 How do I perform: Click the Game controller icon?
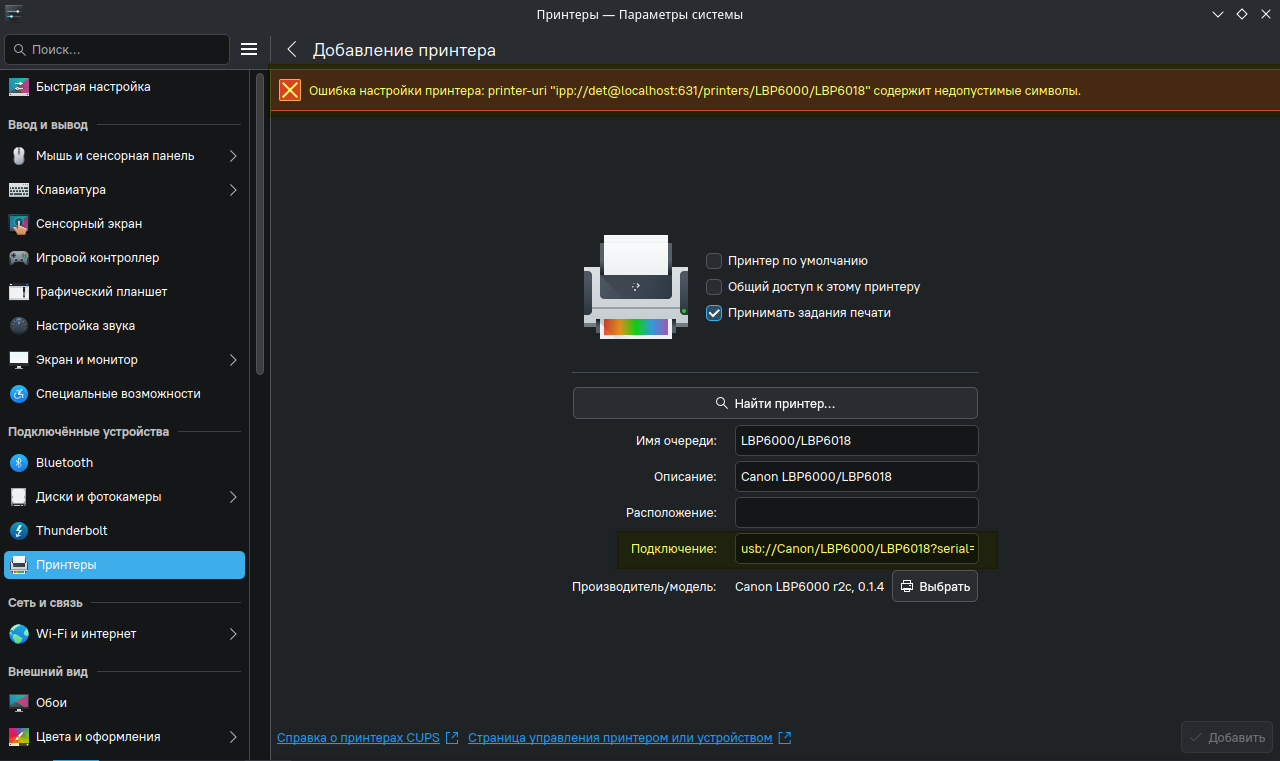(19, 258)
